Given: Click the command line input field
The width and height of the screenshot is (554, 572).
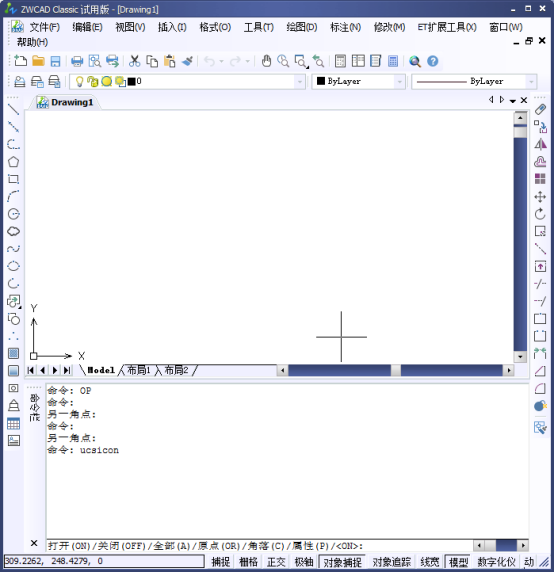Looking at the screenshot, I should point(260,546).
